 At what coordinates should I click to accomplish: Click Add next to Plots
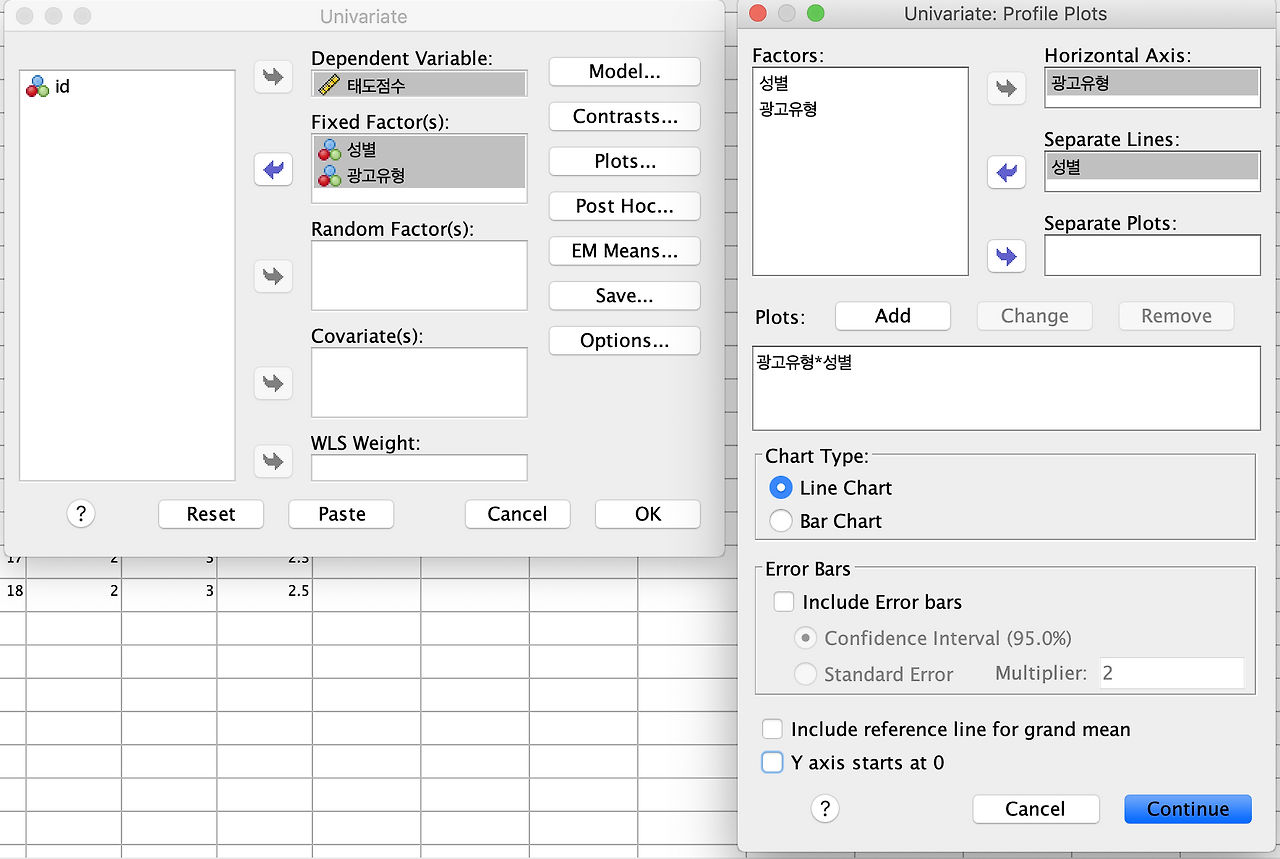pyautogui.click(x=893, y=316)
